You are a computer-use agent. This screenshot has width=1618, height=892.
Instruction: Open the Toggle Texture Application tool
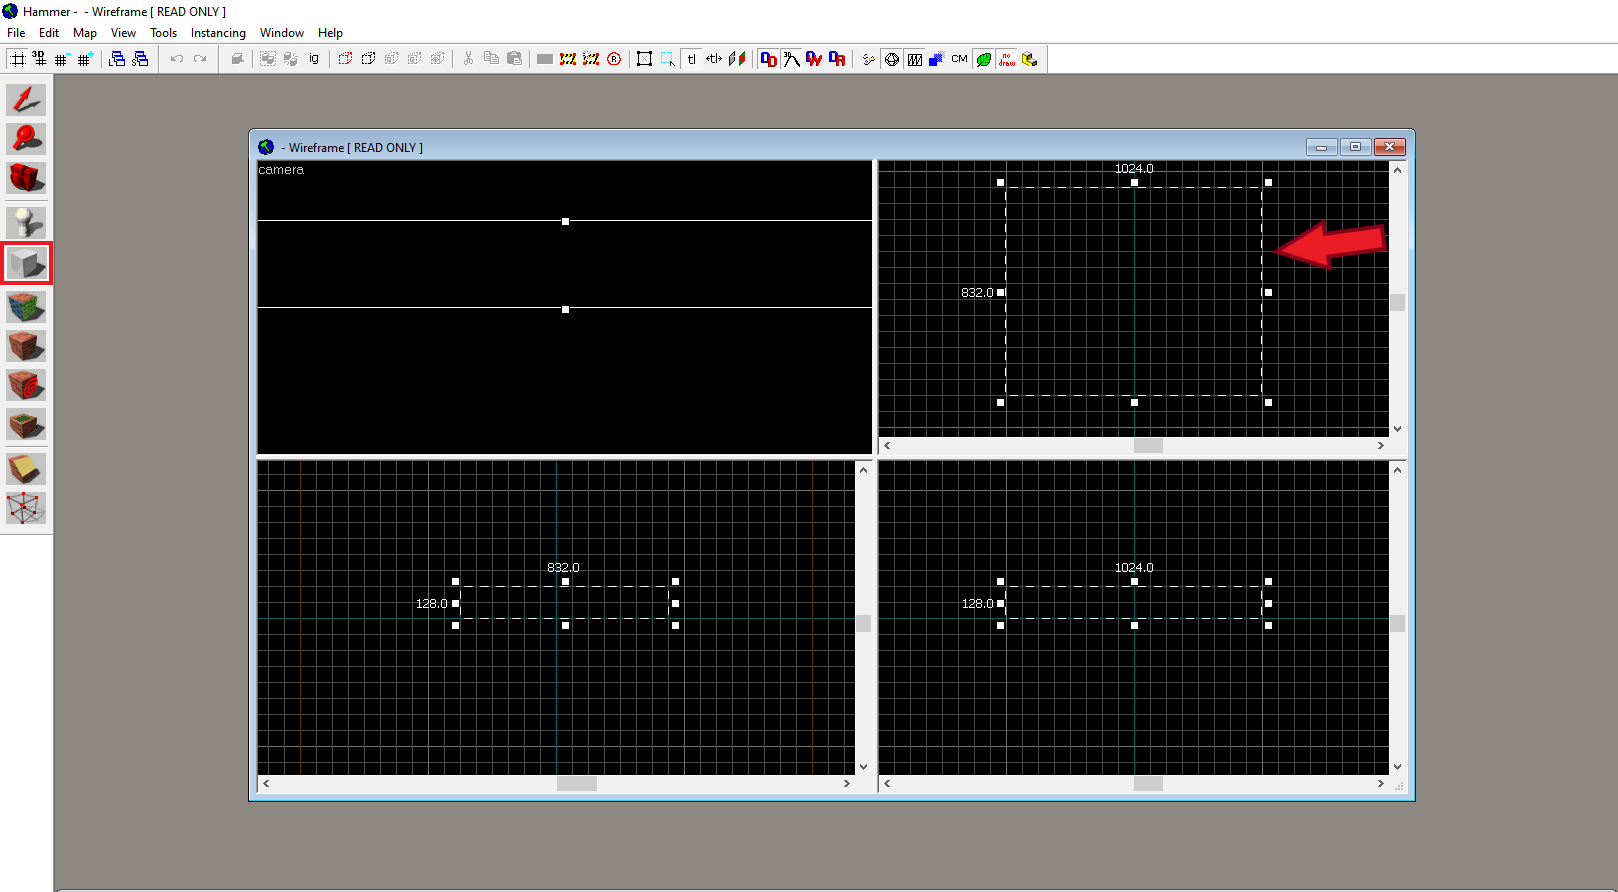[26, 307]
